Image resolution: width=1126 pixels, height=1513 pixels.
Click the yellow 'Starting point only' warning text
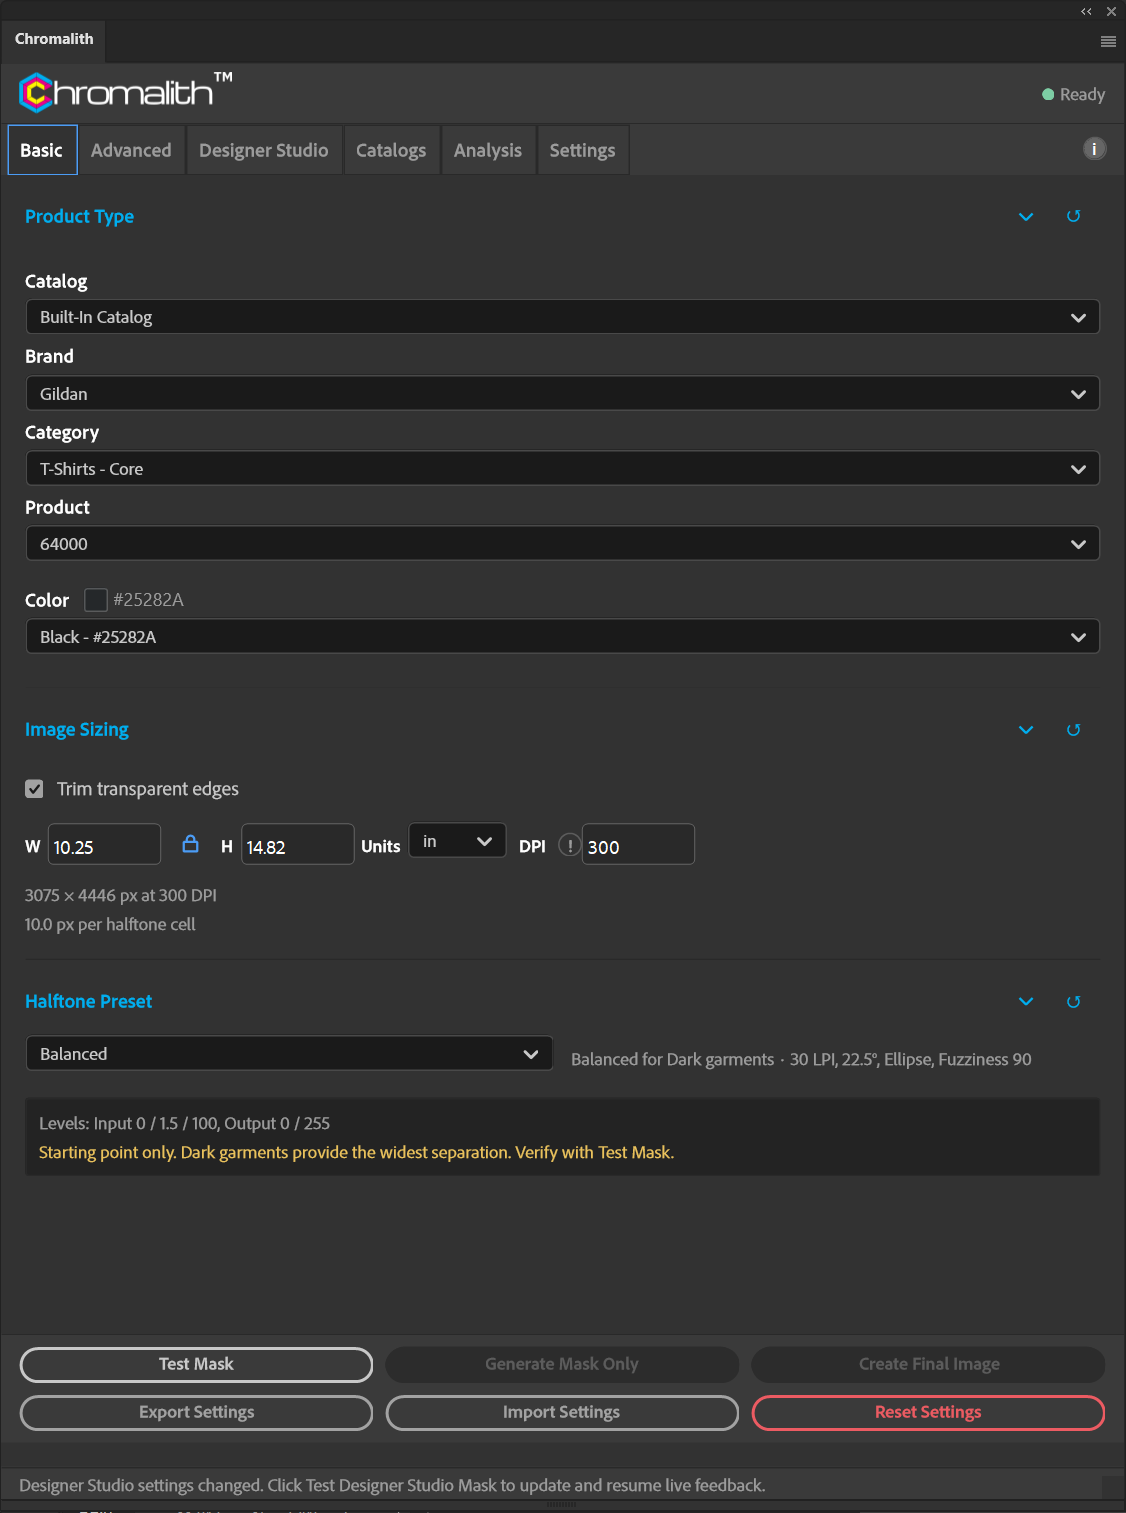[x=356, y=1152]
